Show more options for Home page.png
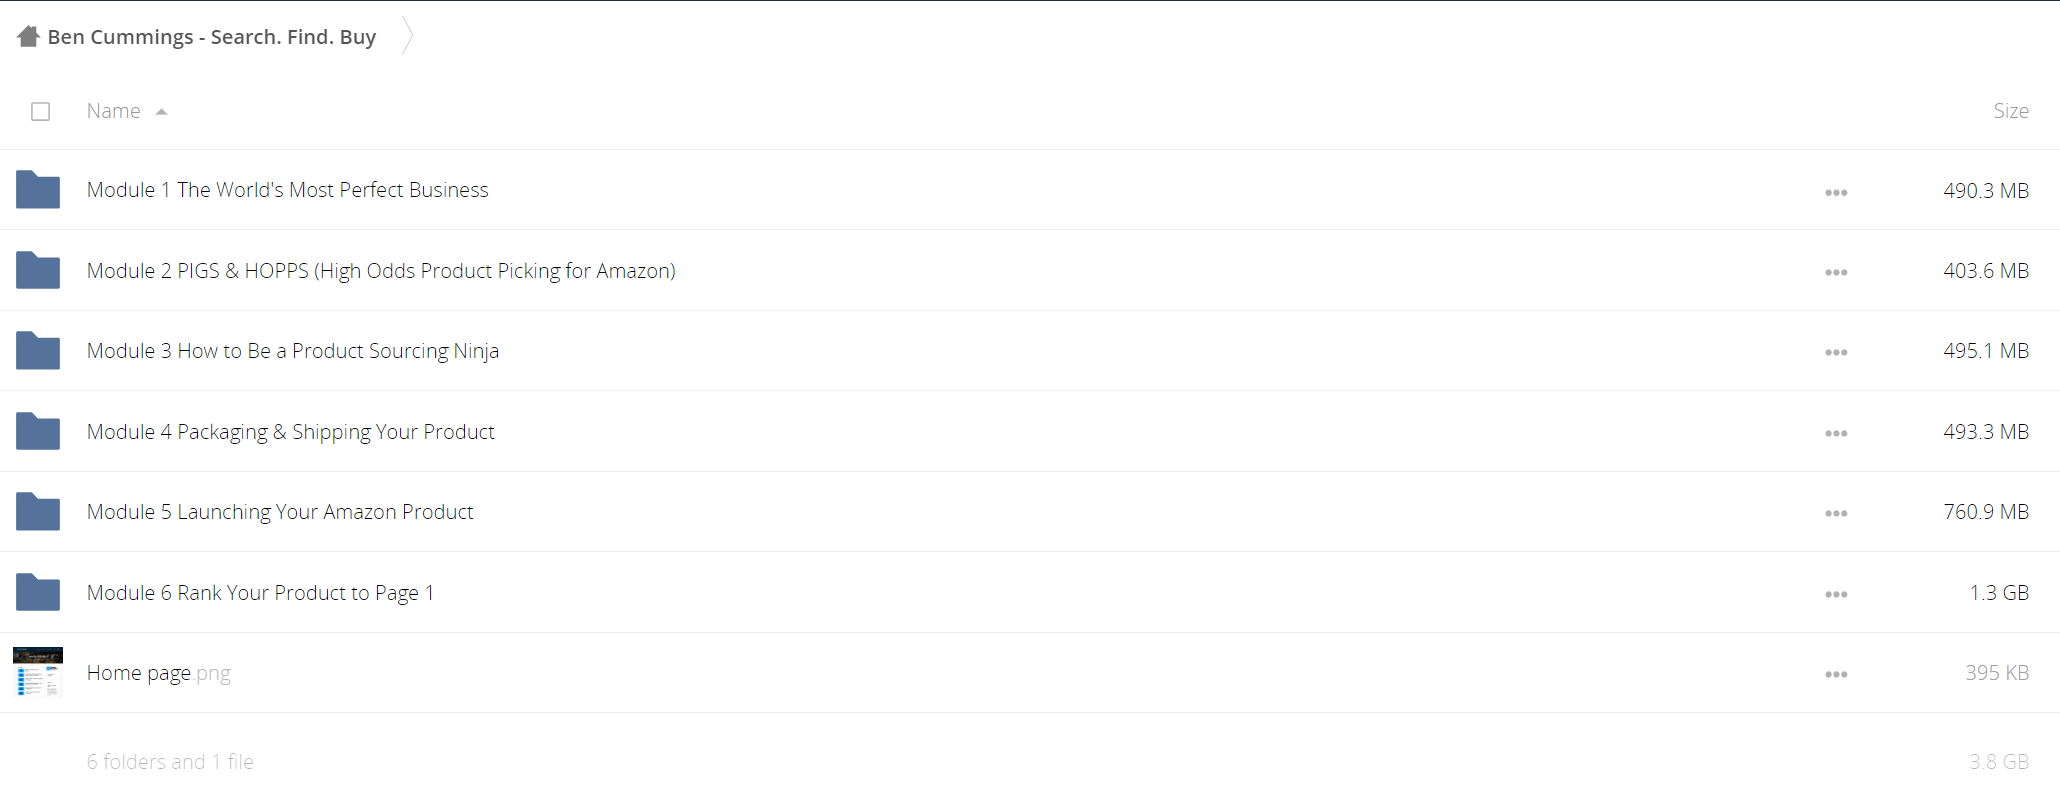The width and height of the screenshot is (2060, 809). (x=1836, y=674)
